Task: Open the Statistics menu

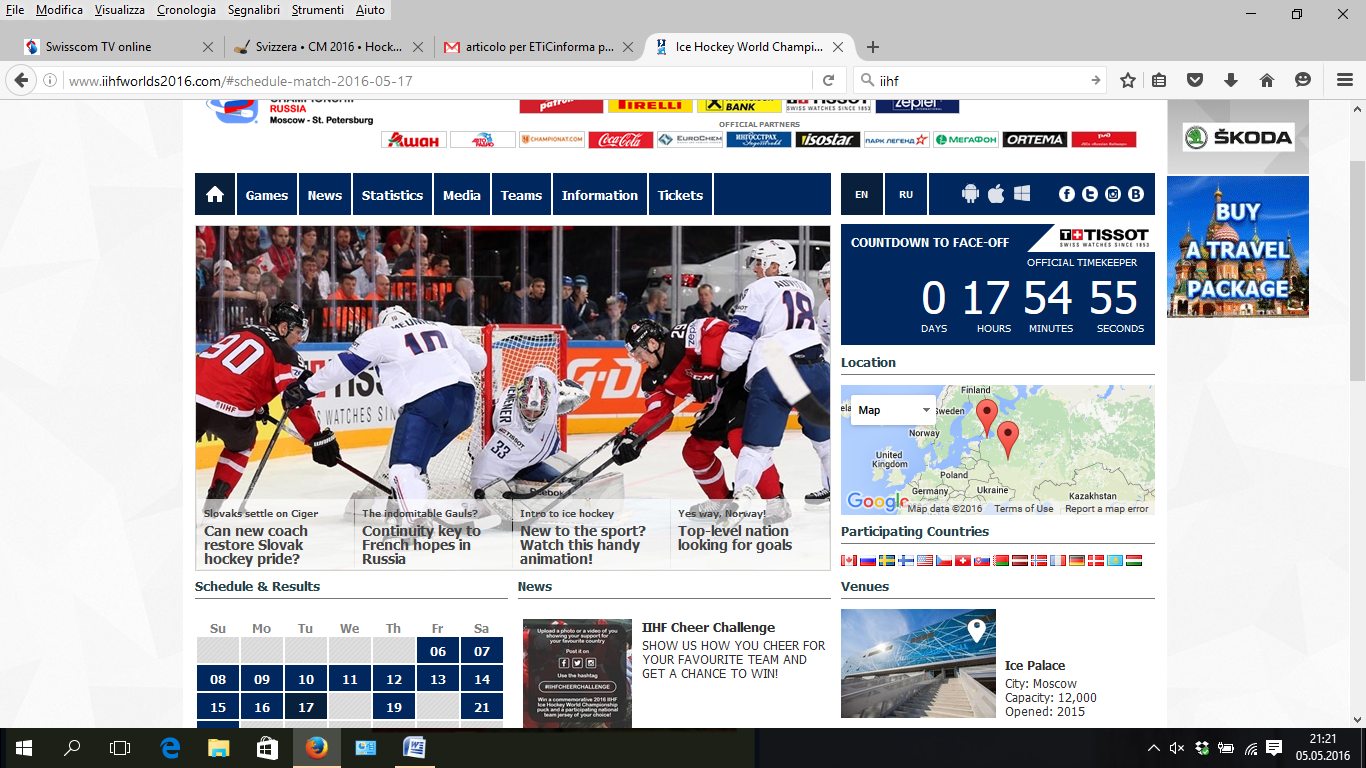Action: click(392, 195)
